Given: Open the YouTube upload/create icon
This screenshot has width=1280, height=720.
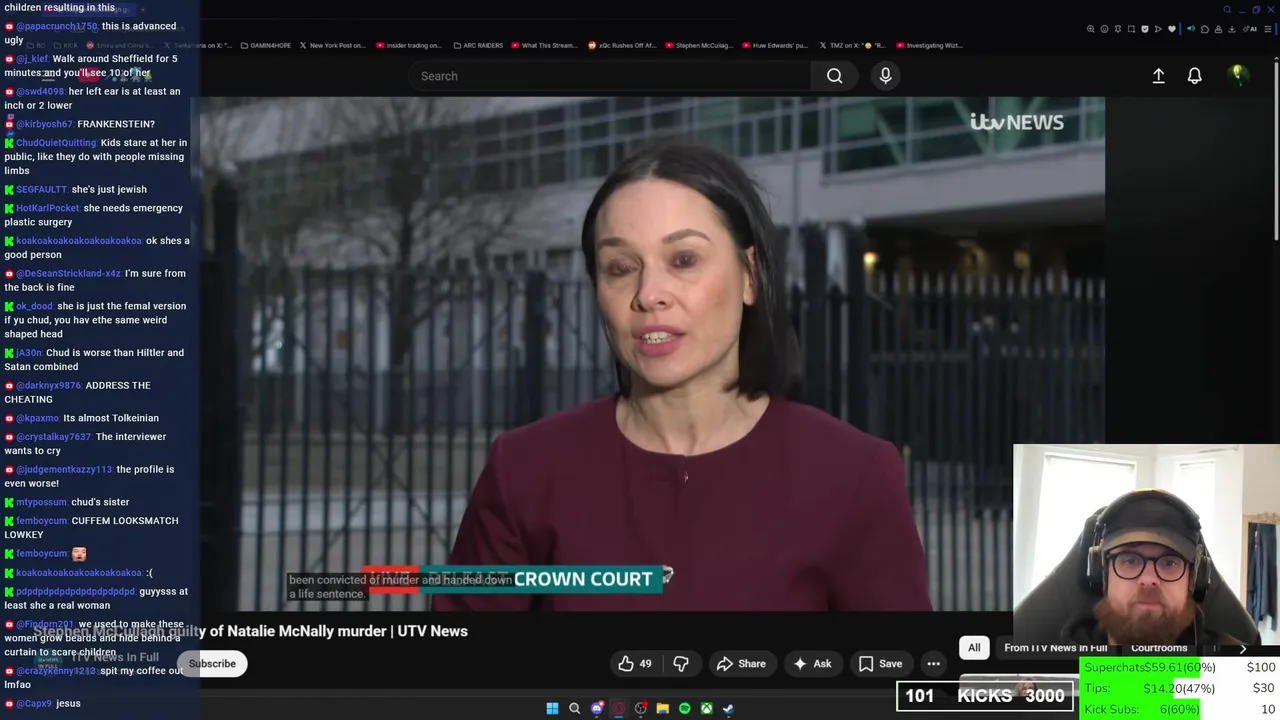Looking at the screenshot, I should point(1158,76).
